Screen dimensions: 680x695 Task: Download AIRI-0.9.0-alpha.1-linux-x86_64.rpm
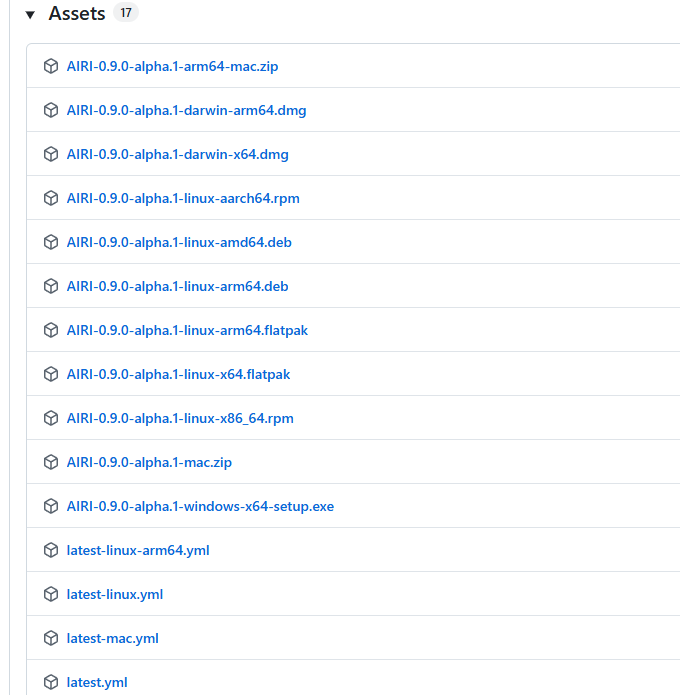[x=180, y=418]
